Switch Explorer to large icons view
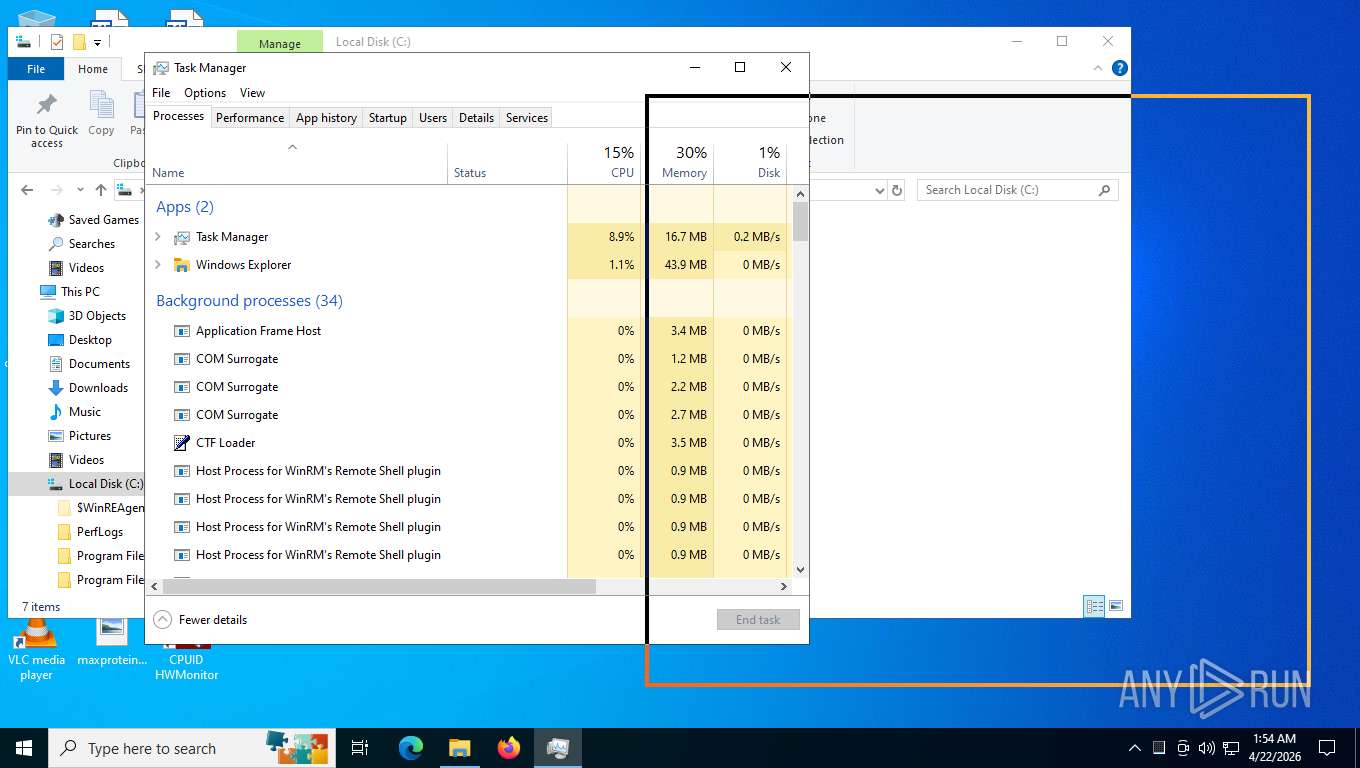The height and width of the screenshot is (768, 1360). point(1116,606)
